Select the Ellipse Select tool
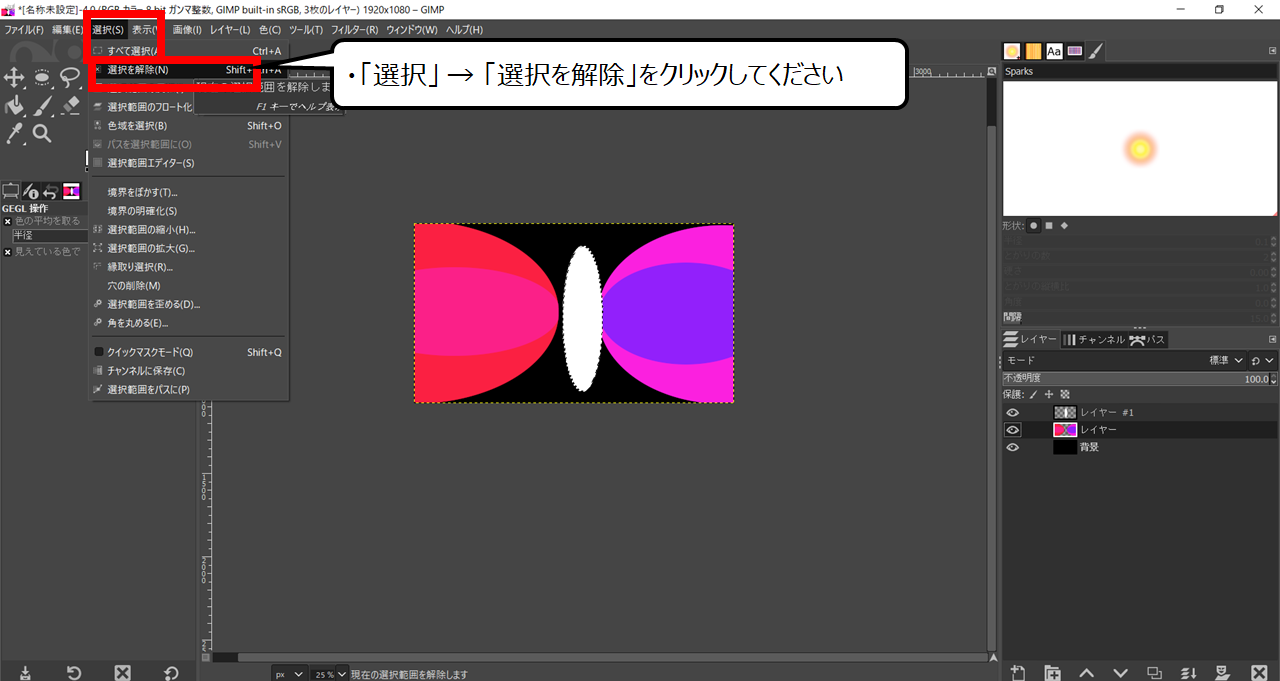 click(x=43, y=77)
